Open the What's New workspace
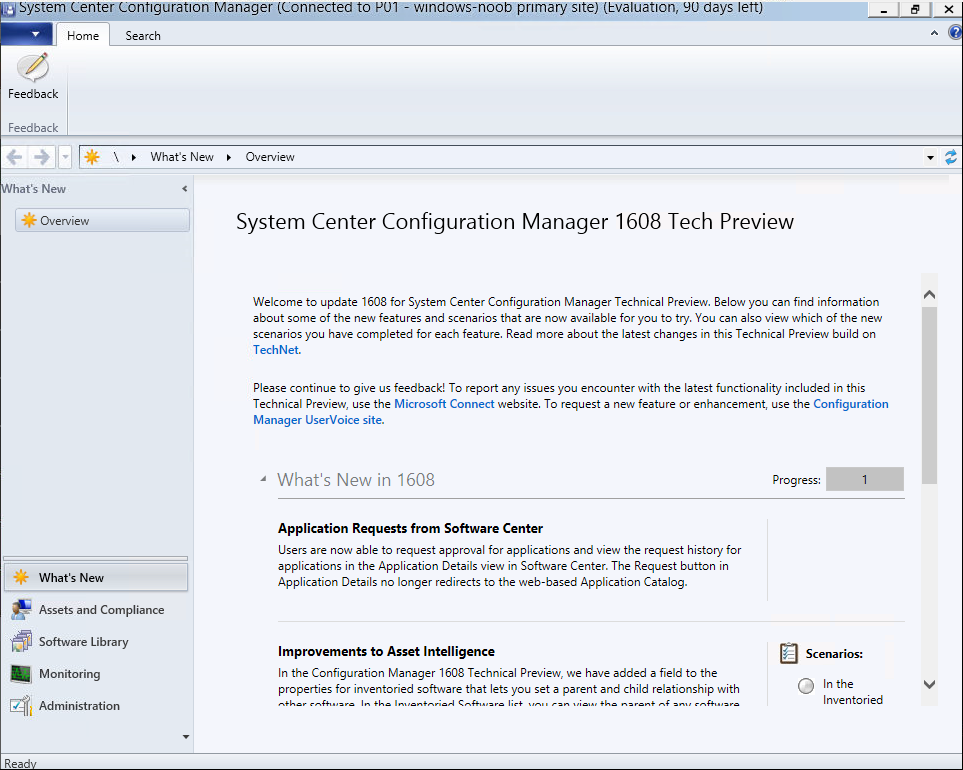The image size is (963, 770). (x=96, y=577)
